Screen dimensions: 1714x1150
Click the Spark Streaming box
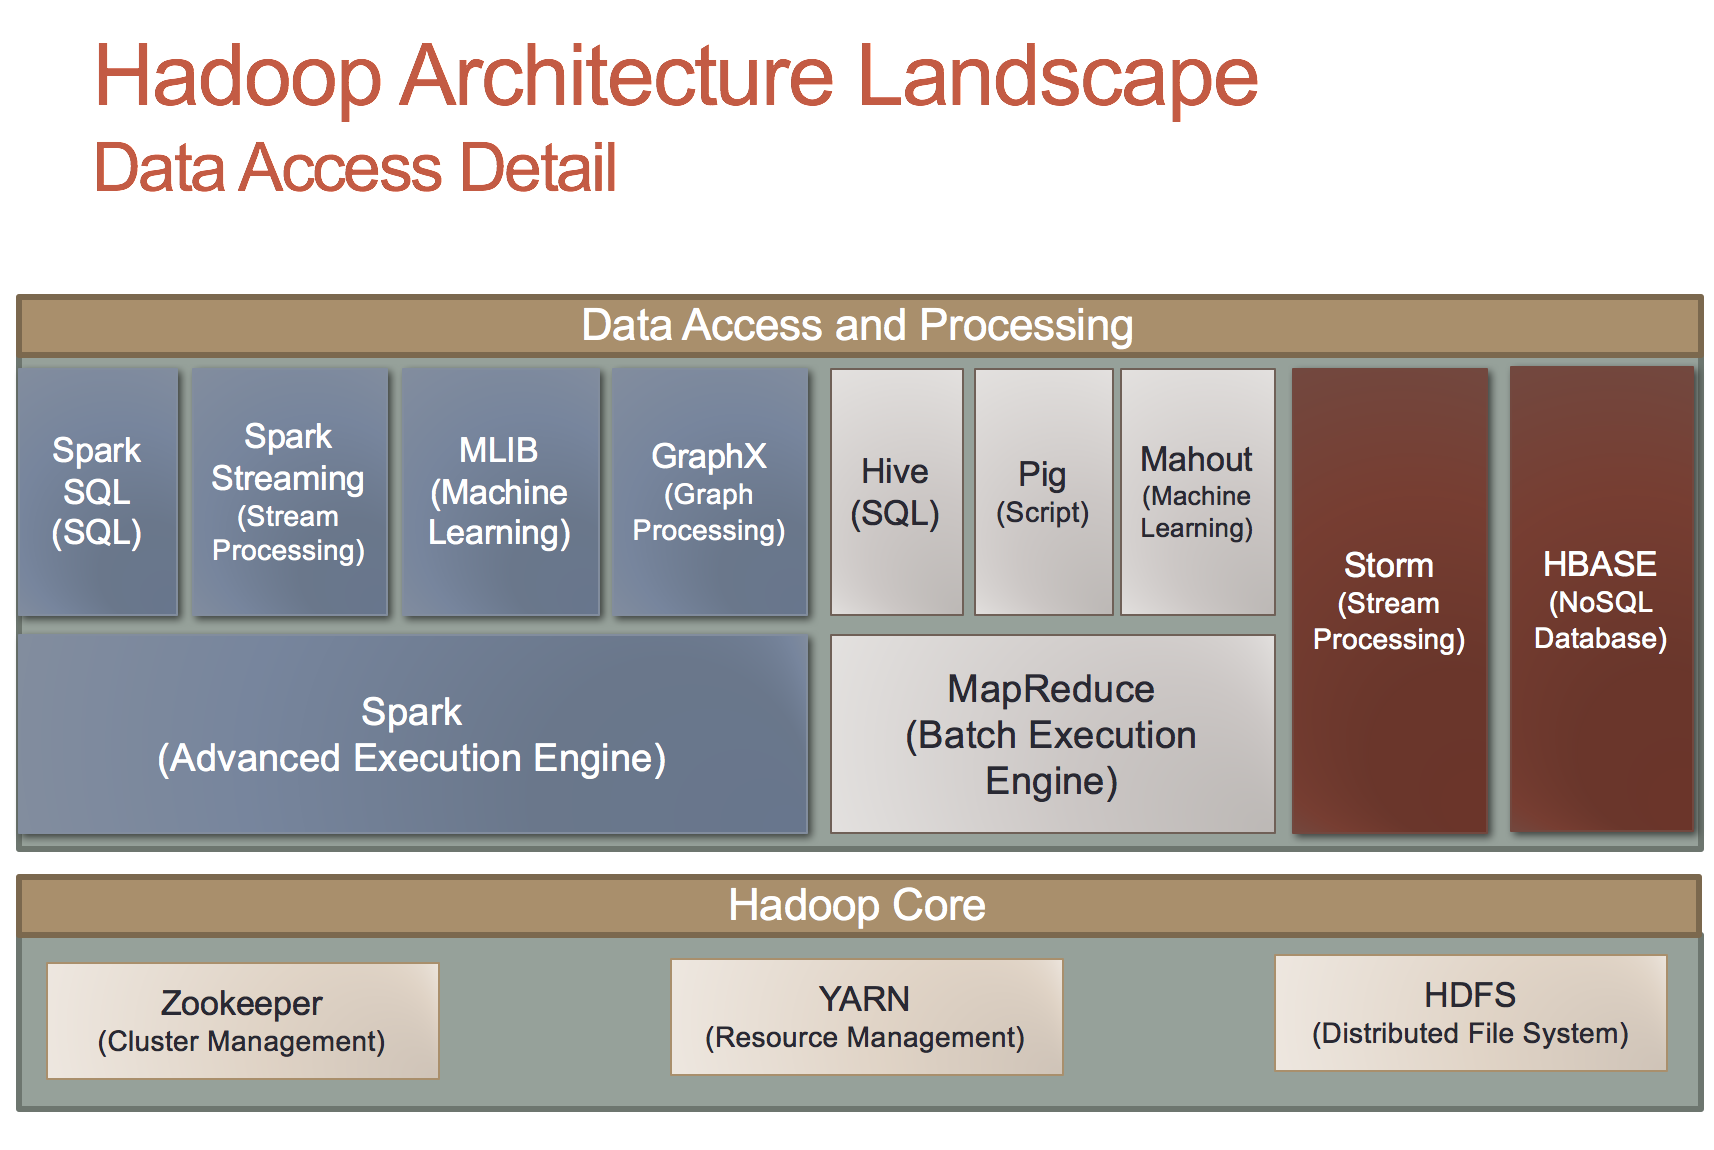coord(289,492)
